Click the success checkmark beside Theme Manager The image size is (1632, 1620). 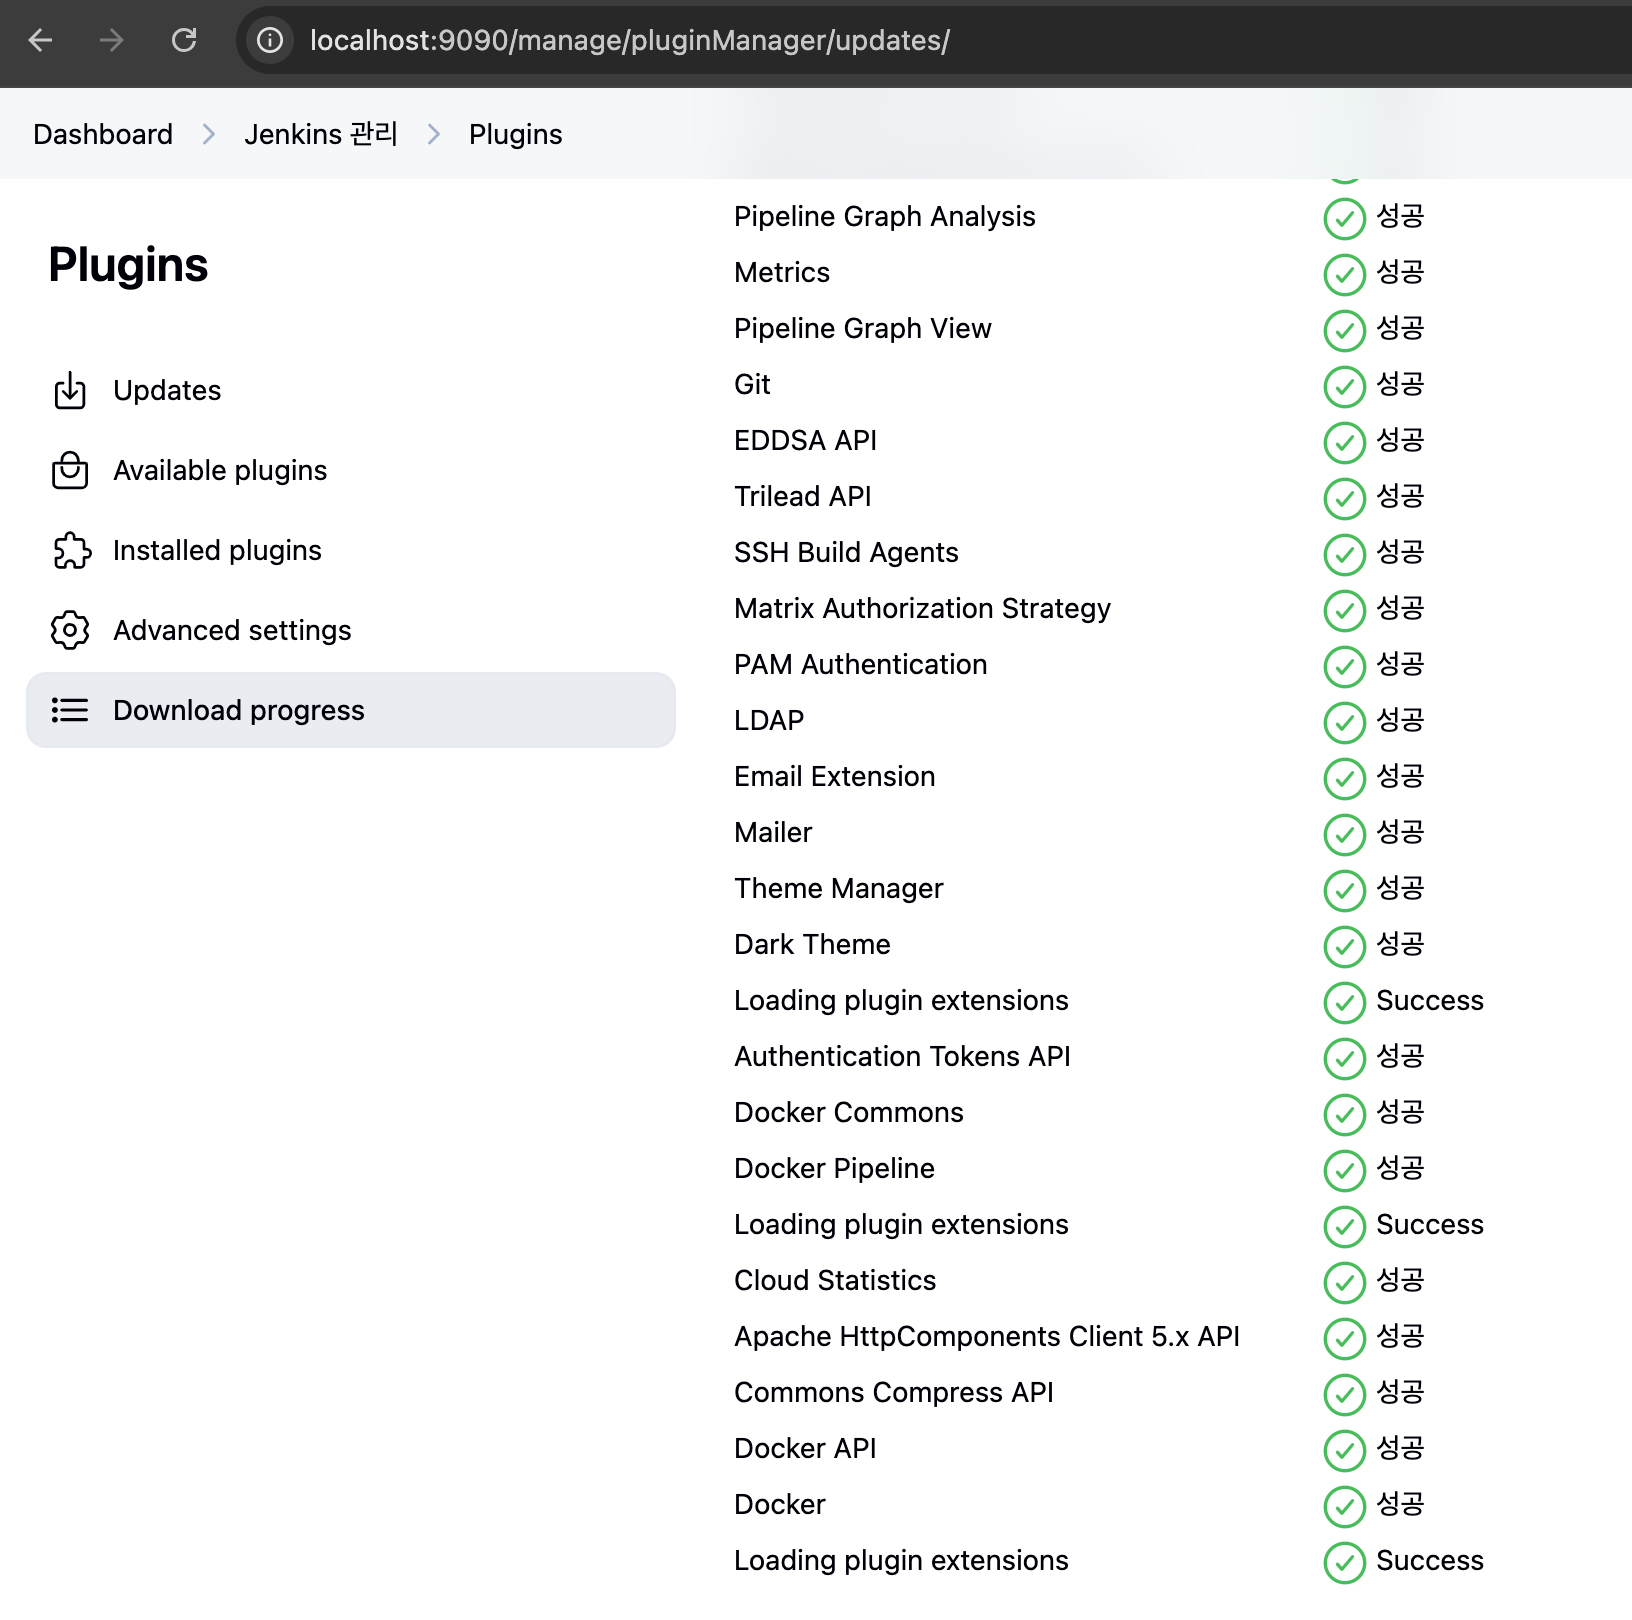click(x=1344, y=890)
